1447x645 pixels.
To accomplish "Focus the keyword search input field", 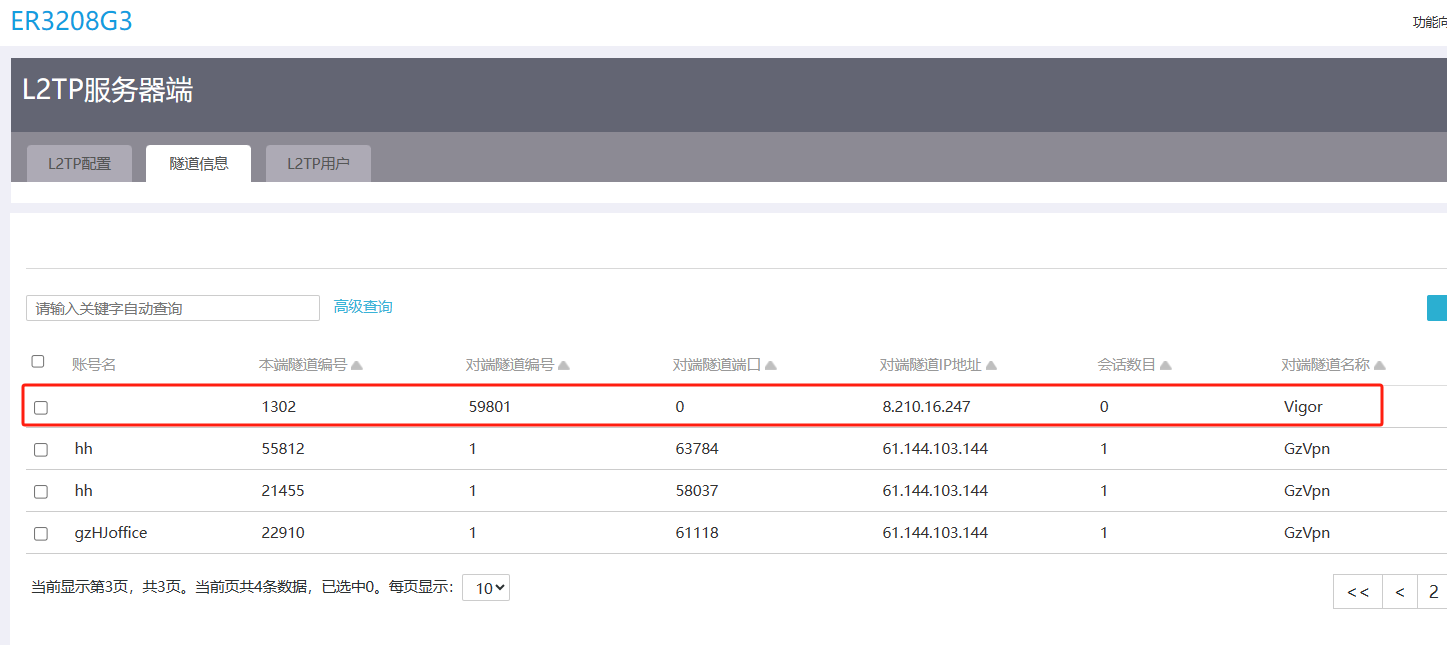I will (x=172, y=308).
